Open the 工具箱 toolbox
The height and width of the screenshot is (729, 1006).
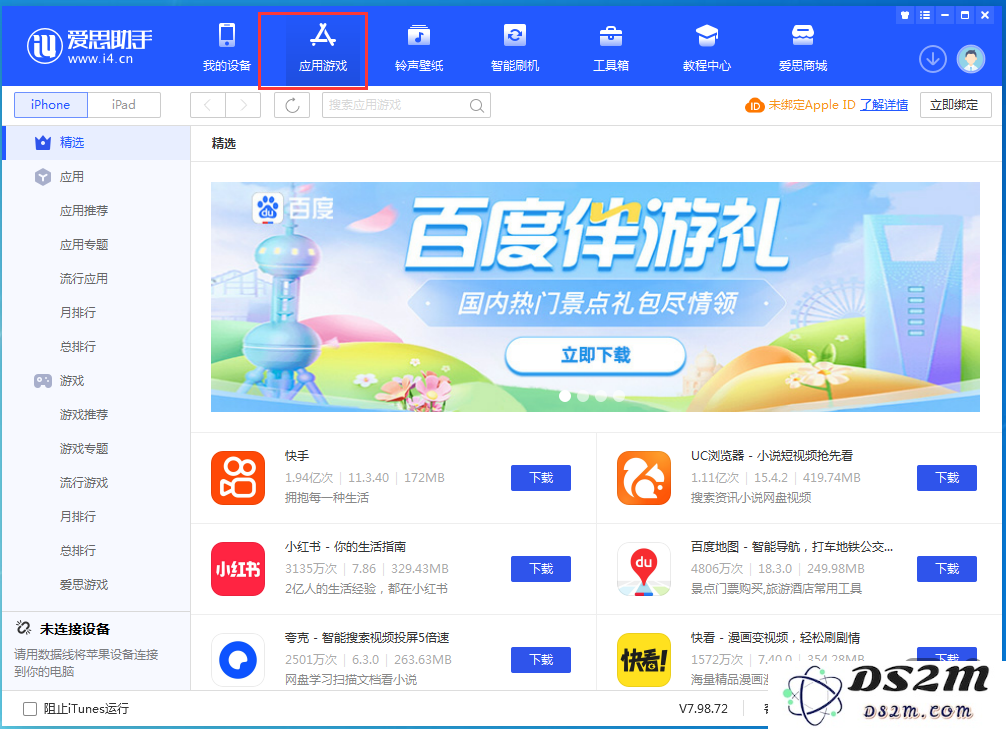[611, 47]
